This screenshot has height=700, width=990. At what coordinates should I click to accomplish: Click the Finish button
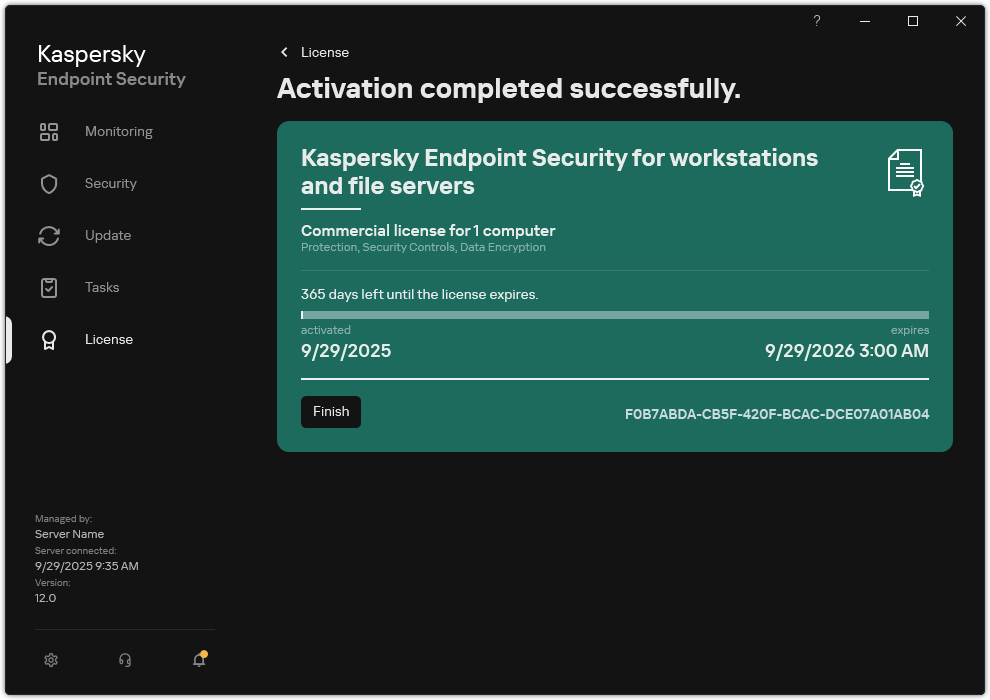(331, 411)
